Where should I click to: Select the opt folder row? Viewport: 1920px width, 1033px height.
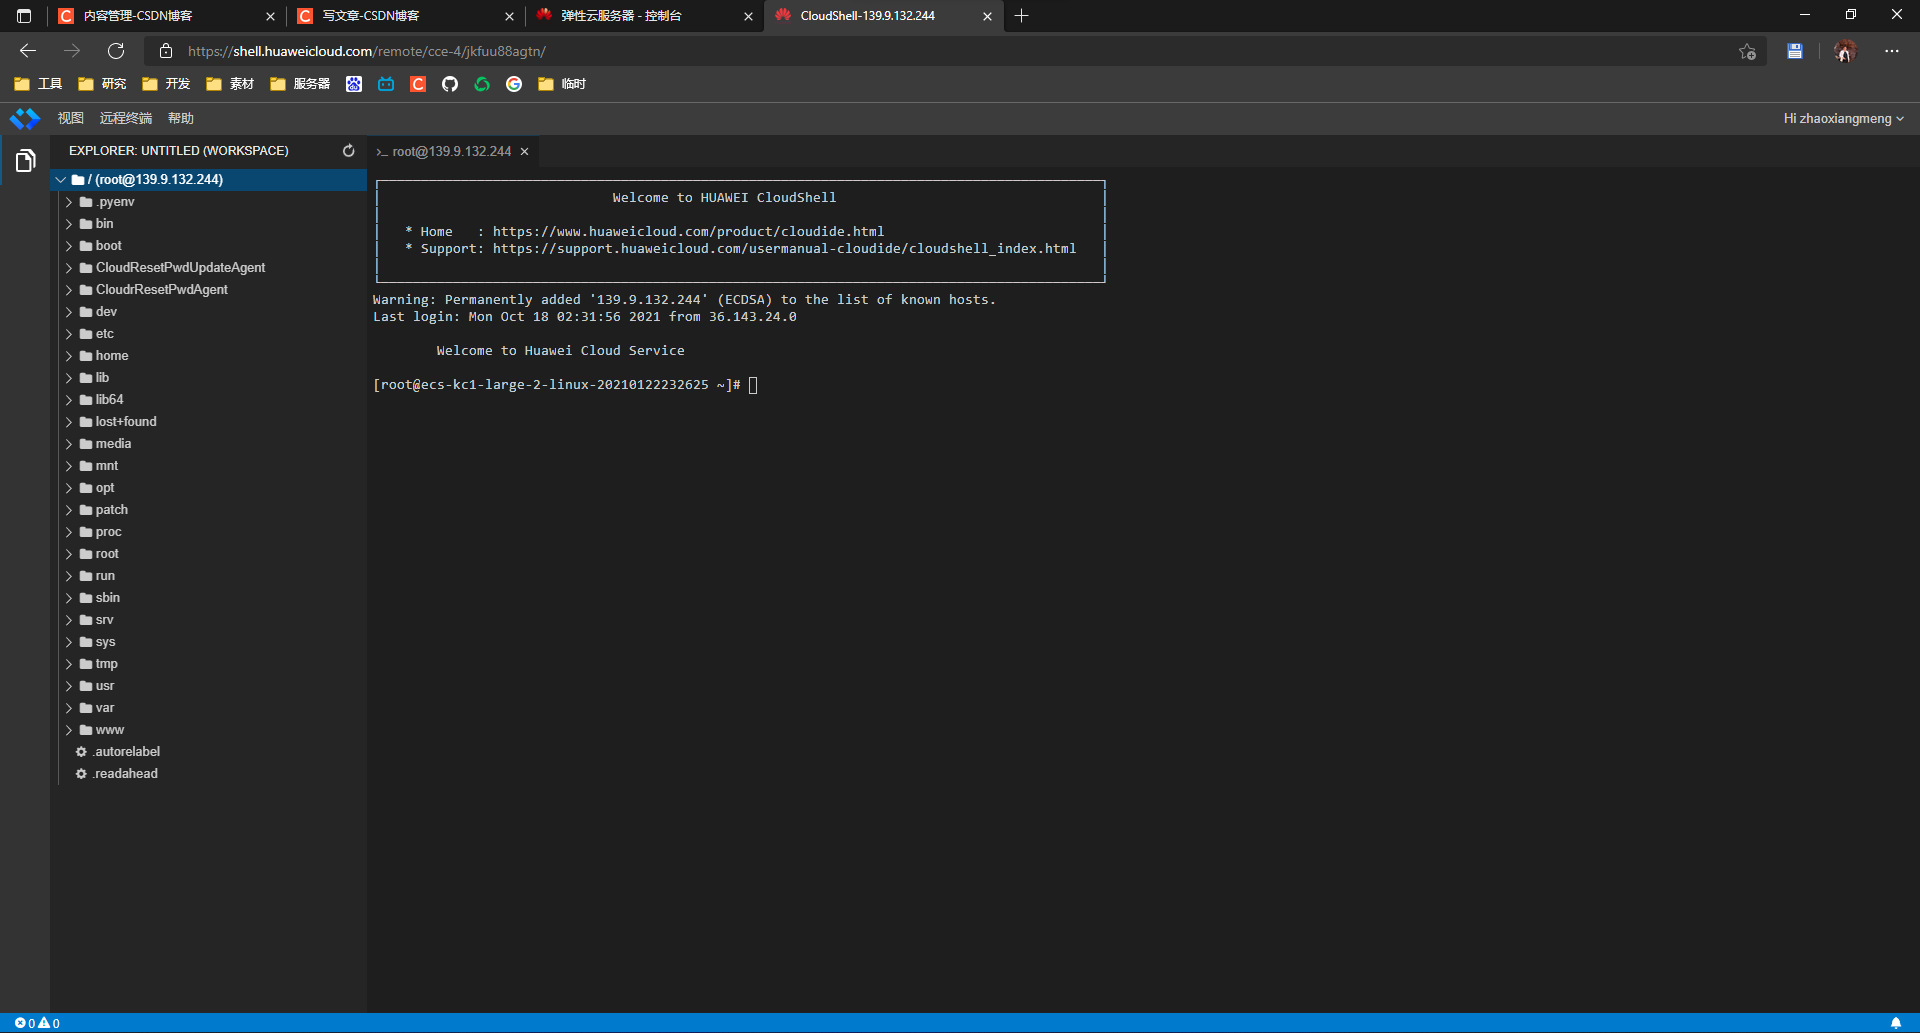[x=209, y=488]
